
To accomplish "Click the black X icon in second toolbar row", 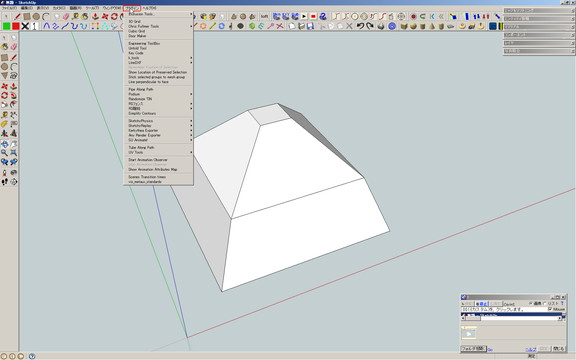I will (x=25, y=26).
